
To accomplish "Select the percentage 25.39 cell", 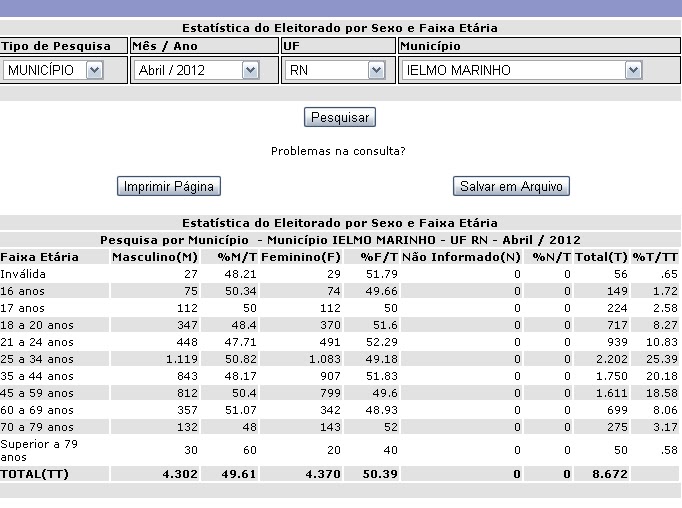I will tap(662, 359).
